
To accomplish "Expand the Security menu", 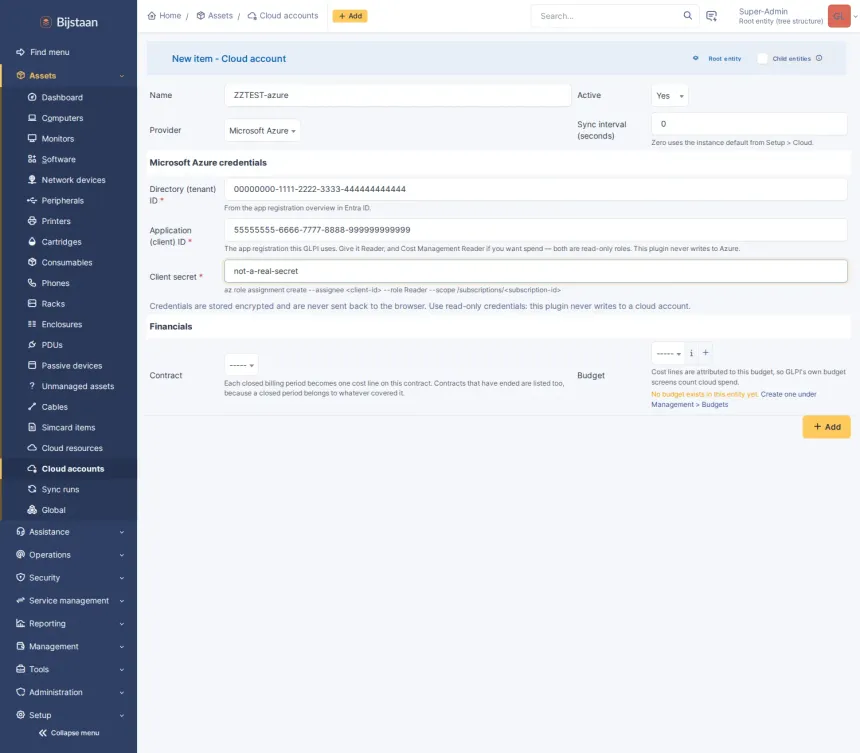I will point(69,578).
